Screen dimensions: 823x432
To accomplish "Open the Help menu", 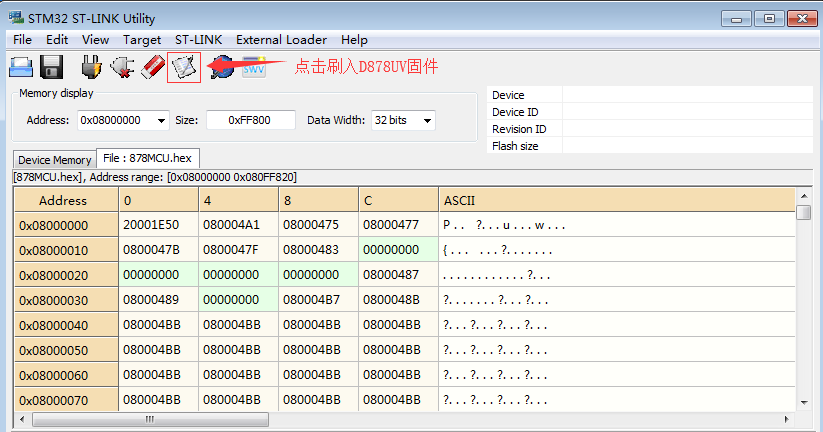I will click(x=354, y=40).
